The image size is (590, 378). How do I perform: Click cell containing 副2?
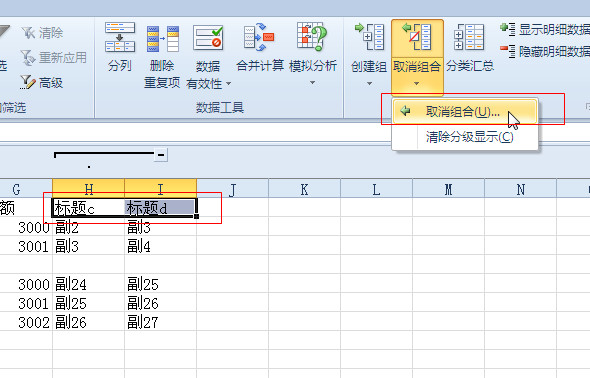coord(88,227)
